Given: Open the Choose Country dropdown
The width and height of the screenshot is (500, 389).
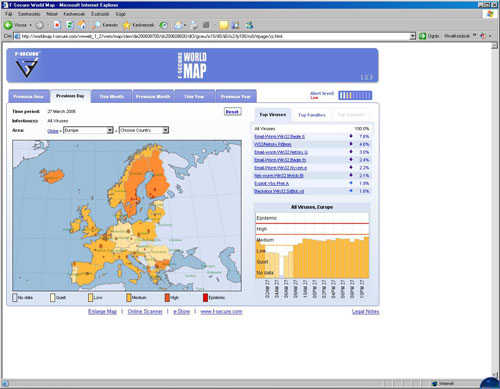Looking at the screenshot, I should coord(165,130).
